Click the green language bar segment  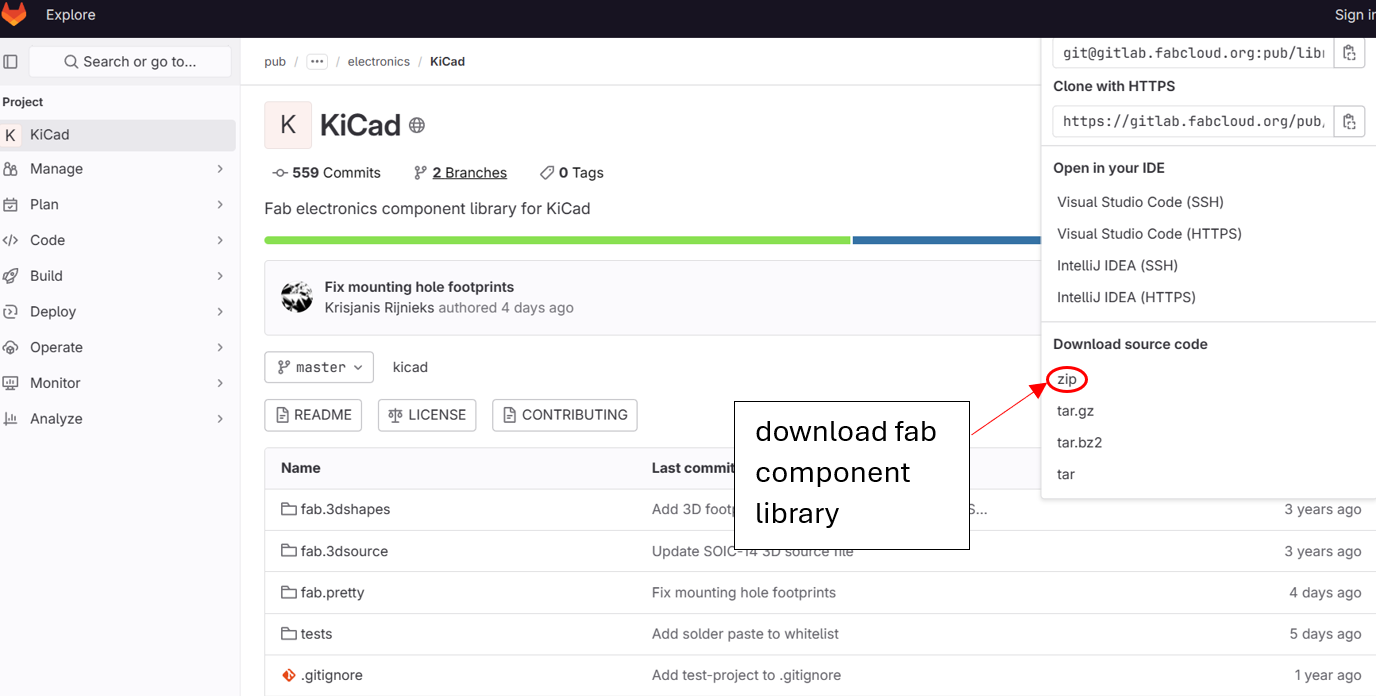click(x=557, y=240)
